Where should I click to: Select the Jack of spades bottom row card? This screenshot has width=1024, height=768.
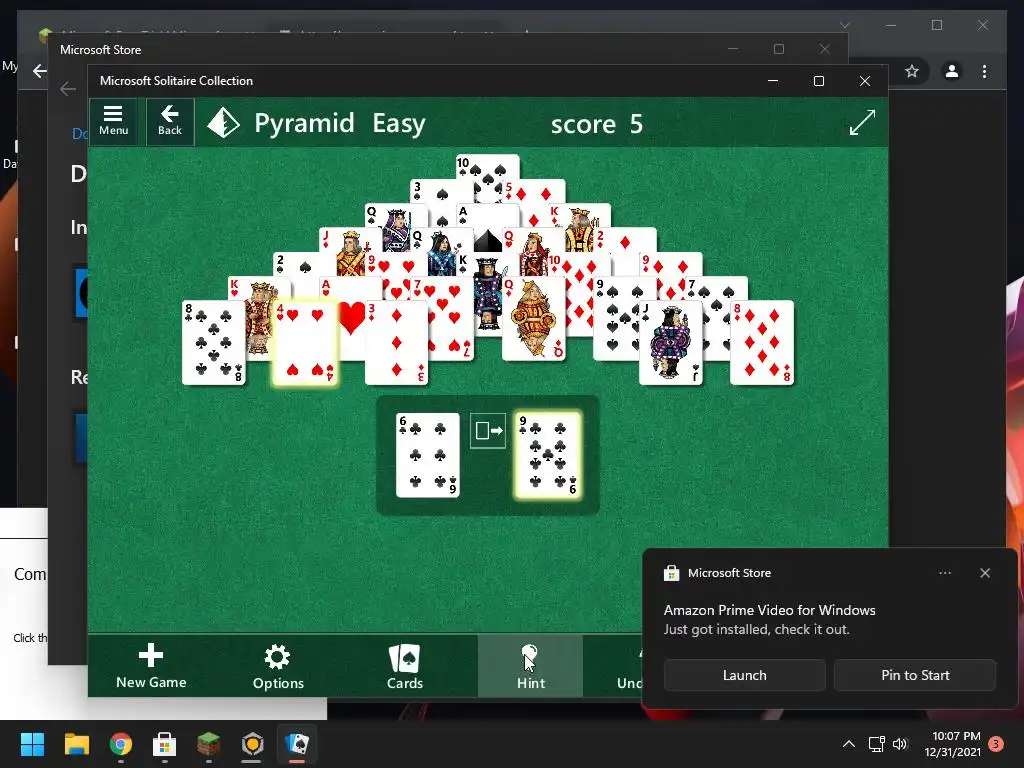(x=671, y=342)
